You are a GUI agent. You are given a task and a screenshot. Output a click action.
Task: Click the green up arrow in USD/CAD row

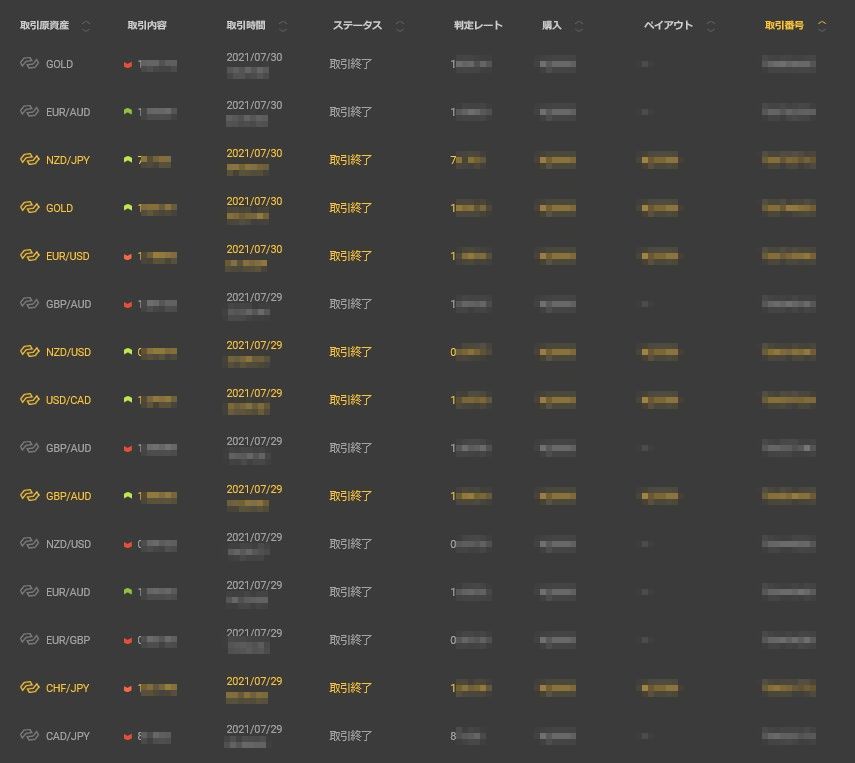click(x=128, y=400)
